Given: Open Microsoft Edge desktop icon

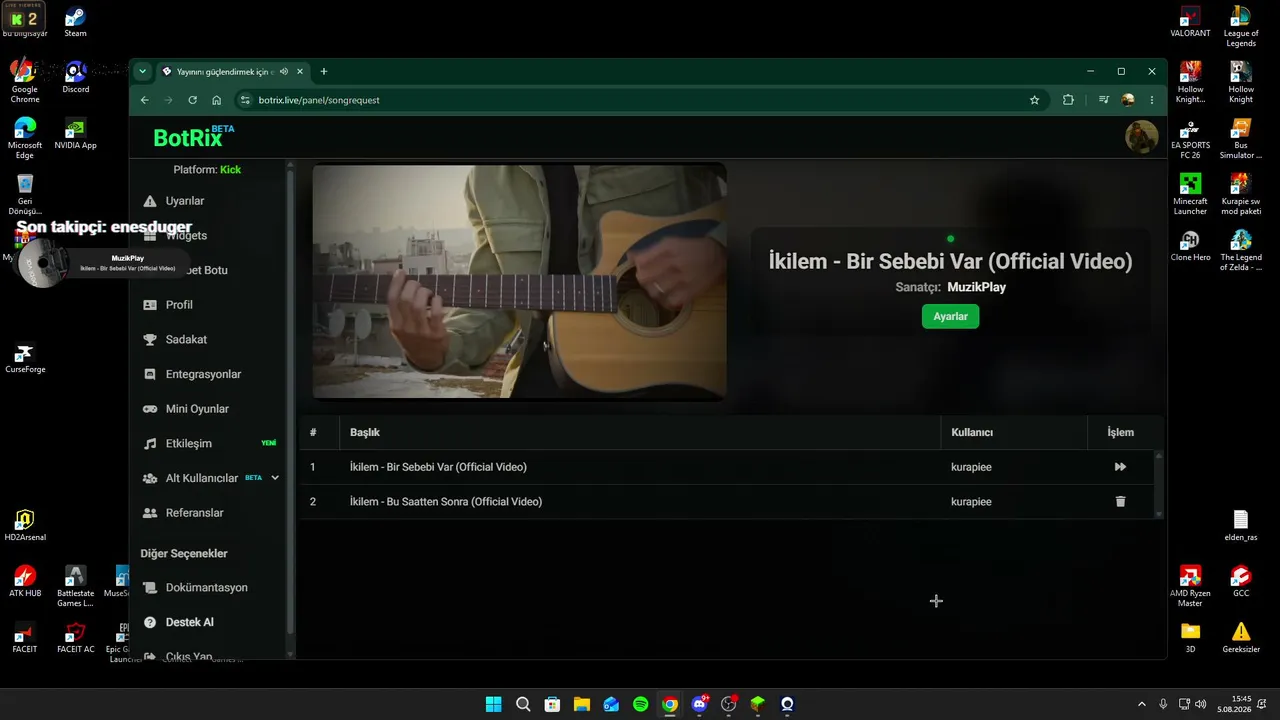Looking at the screenshot, I should (x=25, y=139).
